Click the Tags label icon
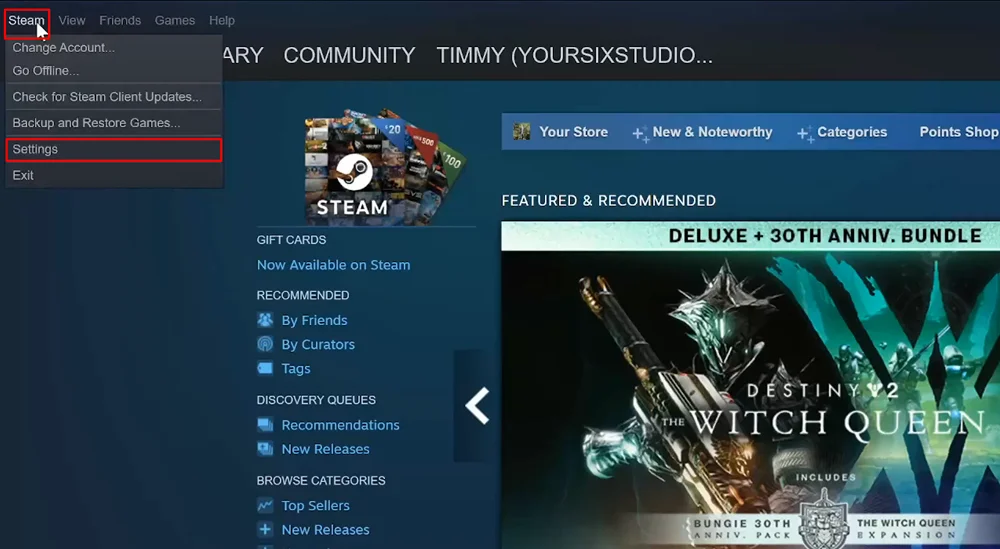This screenshot has width=1000, height=549. tap(265, 369)
